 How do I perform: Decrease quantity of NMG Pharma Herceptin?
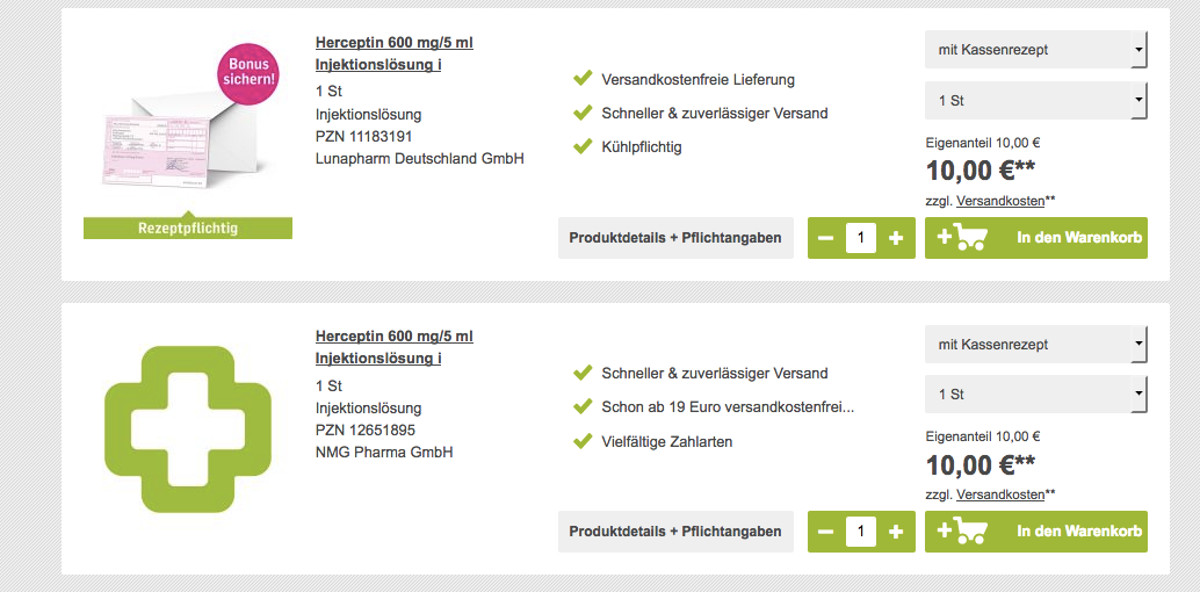point(826,532)
